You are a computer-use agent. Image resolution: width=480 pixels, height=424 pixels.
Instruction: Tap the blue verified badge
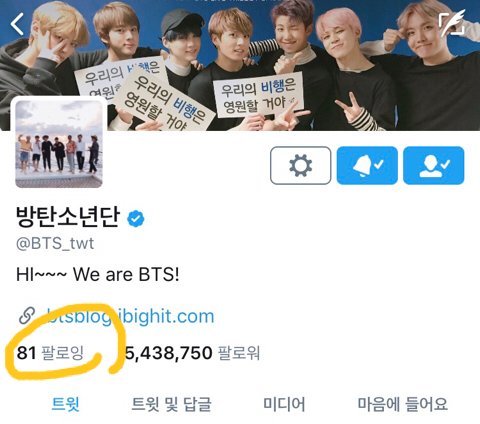coord(136,219)
